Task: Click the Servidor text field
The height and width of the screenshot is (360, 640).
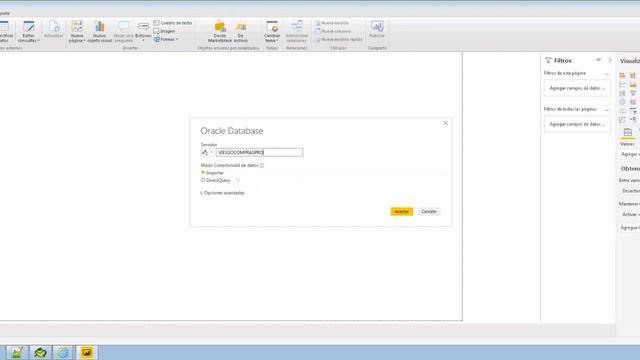Action: 260,152
